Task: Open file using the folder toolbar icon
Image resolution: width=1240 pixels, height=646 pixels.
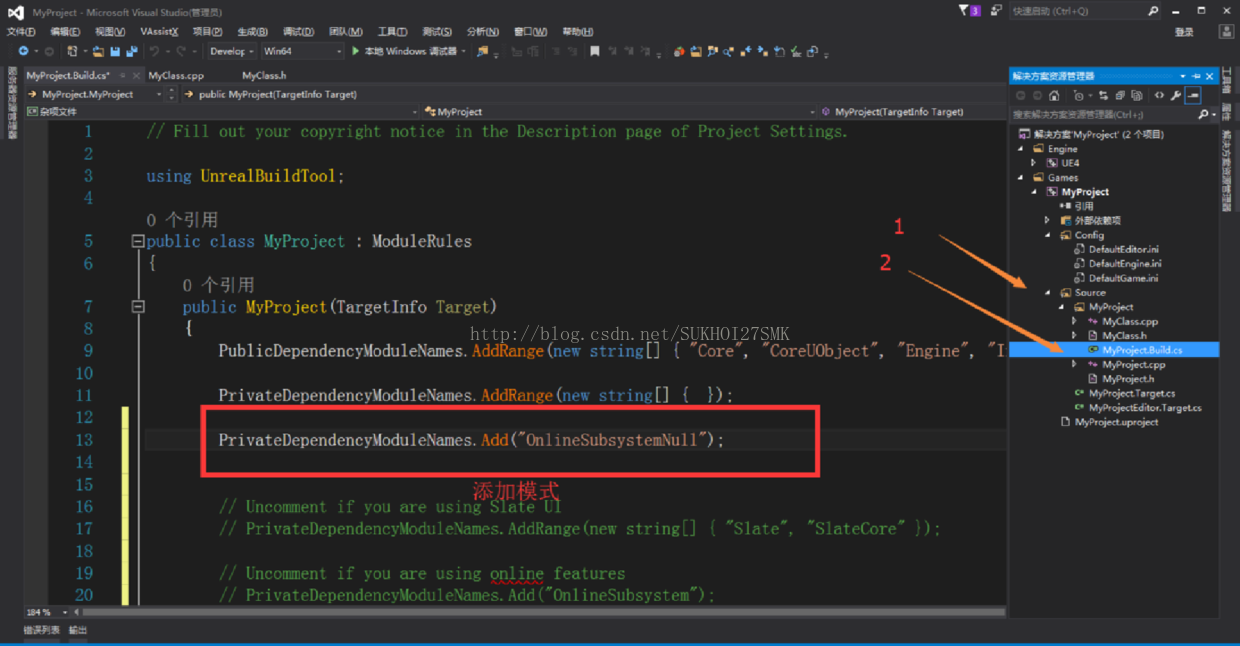Action: click(98, 50)
